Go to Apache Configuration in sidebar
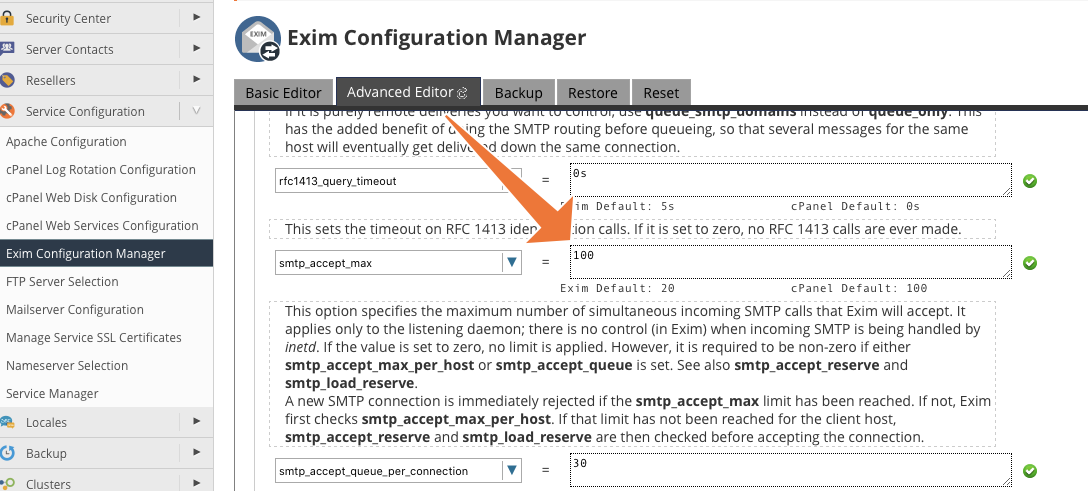The height and width of the screenshot is (491, 1088). pyautogui.click(x=66, y=142)
